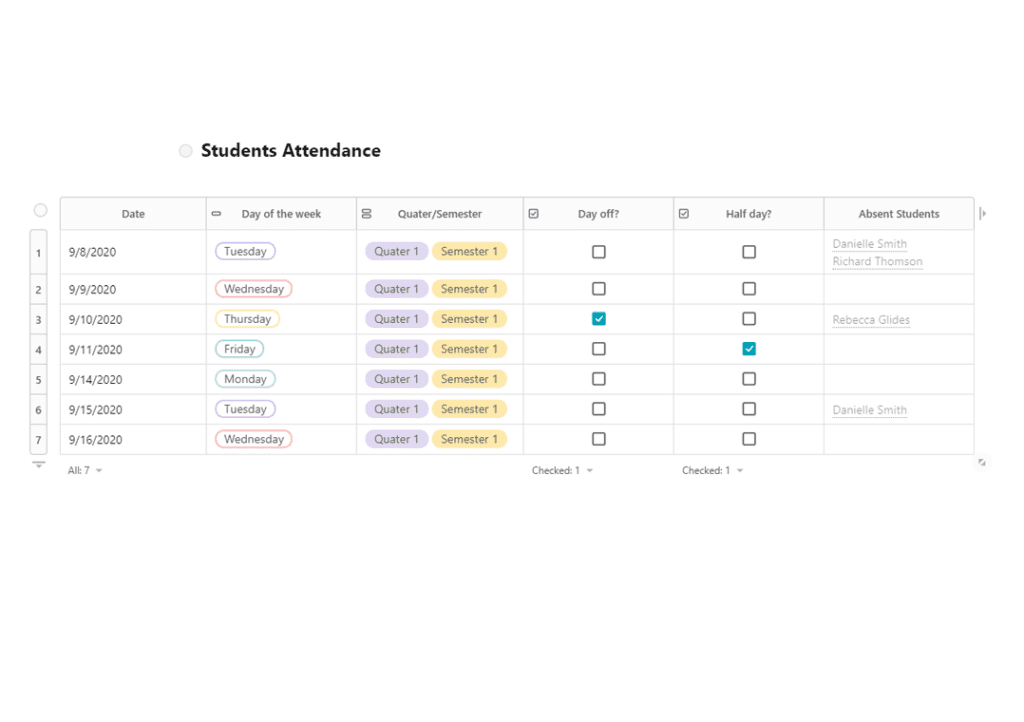Uncheck Day off? for 9/10/2020

pos(599,319)
